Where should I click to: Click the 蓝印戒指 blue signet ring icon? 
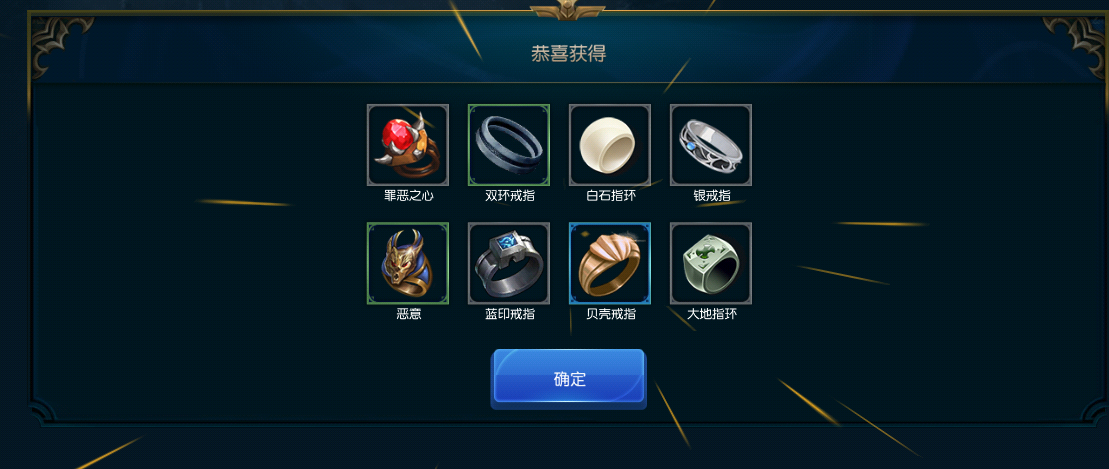[x=509, y=263]
